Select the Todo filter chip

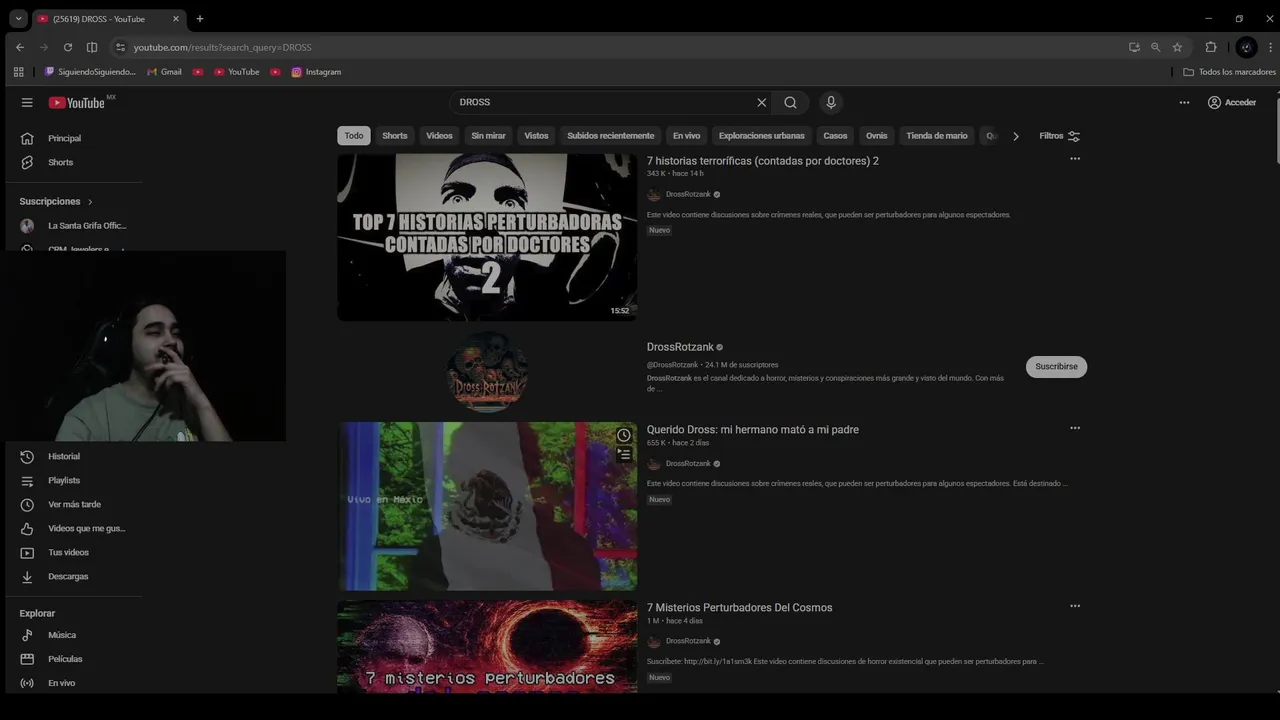(x=354, y=136)
